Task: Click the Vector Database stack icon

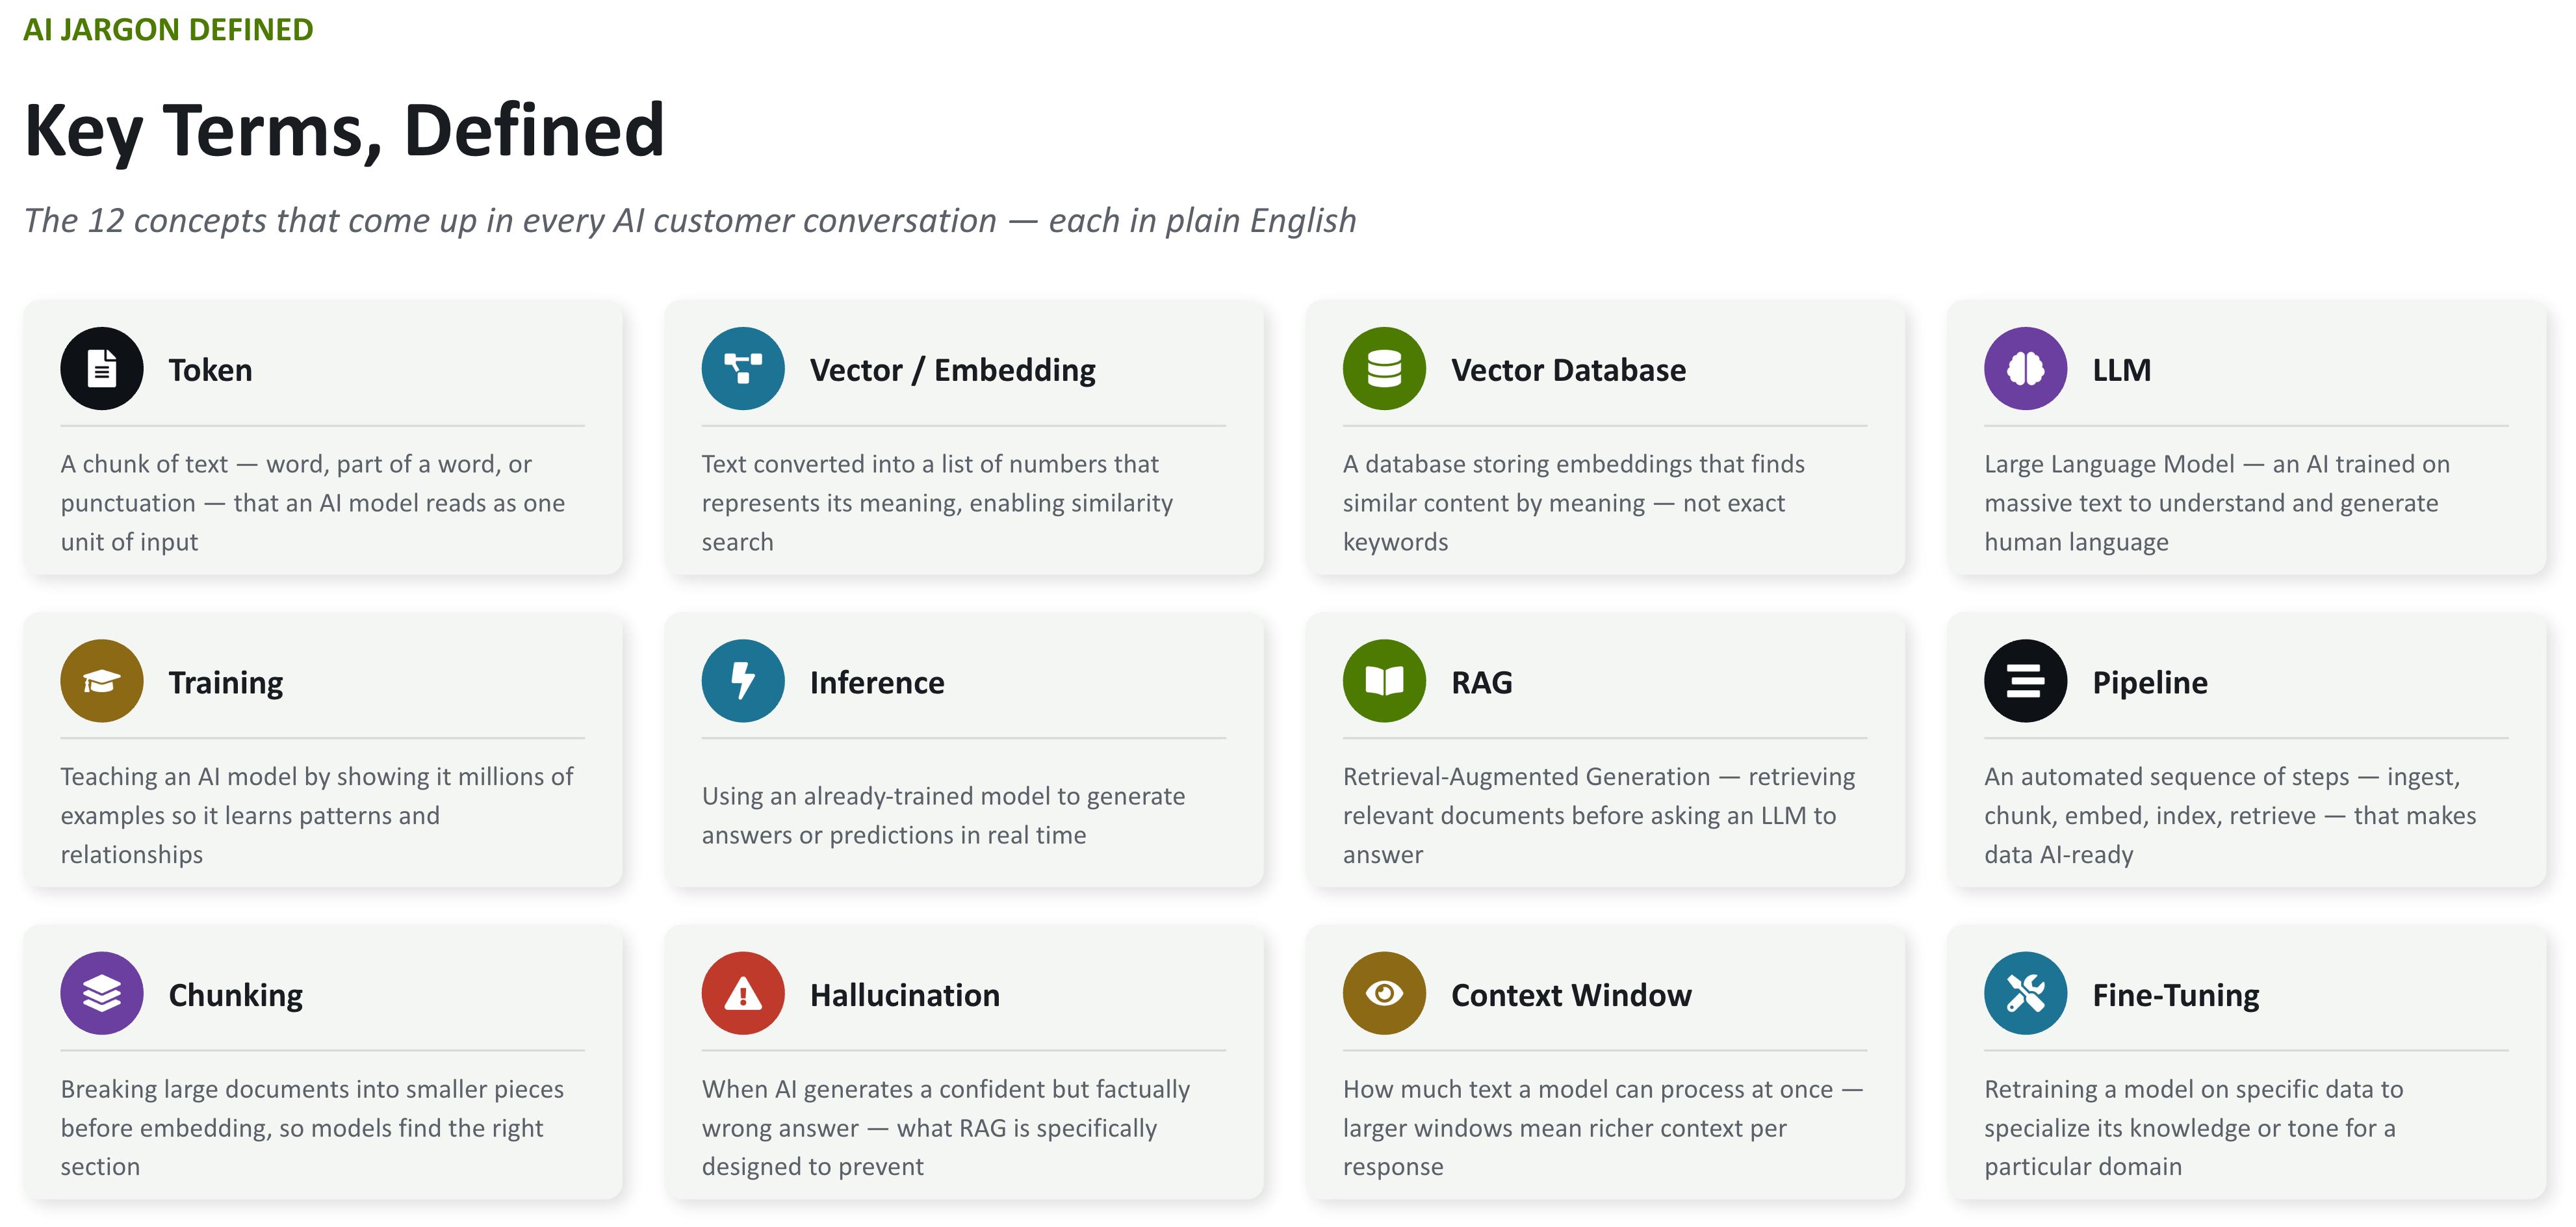Action: (1384, 369)
